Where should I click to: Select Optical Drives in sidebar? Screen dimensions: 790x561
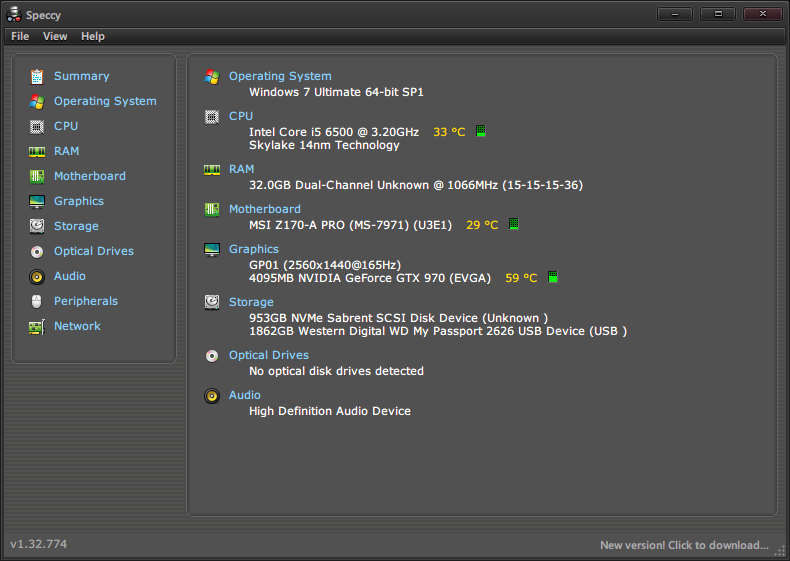click(x=94, y=251)
